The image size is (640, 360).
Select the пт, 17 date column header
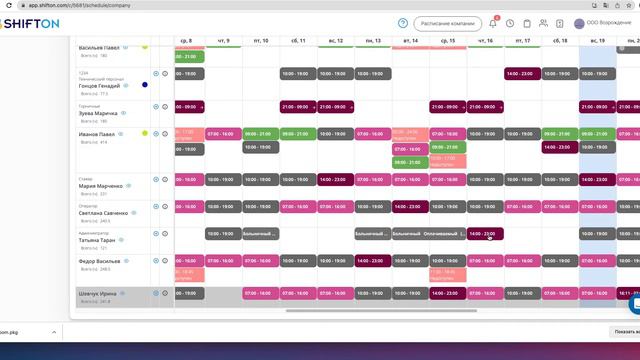point(523,41)
